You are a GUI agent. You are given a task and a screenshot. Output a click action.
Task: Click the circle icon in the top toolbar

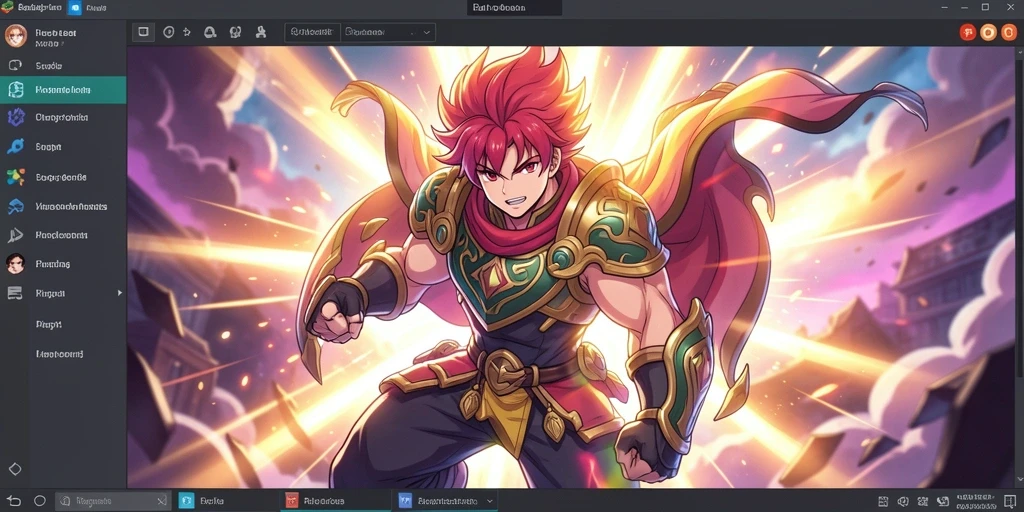coord(168,32)
